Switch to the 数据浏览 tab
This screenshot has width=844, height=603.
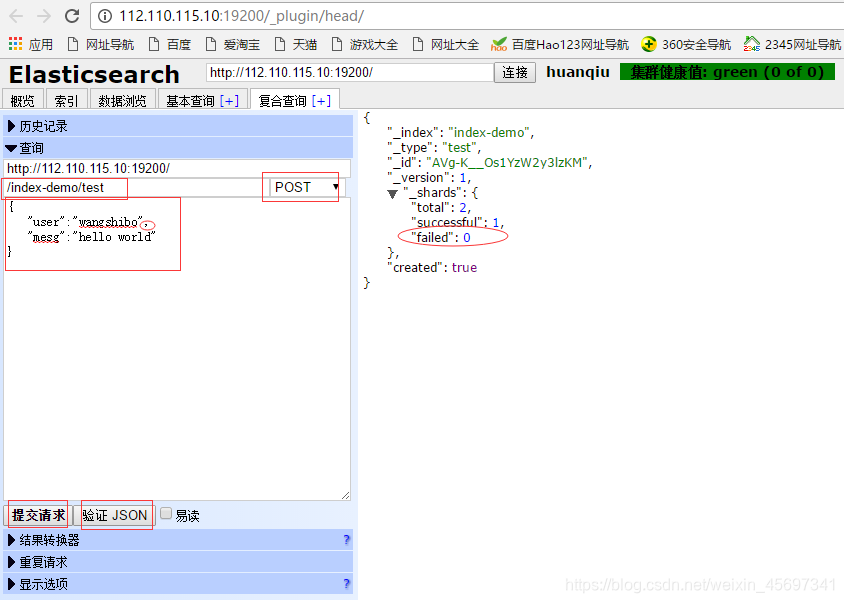tap(122, 100)
